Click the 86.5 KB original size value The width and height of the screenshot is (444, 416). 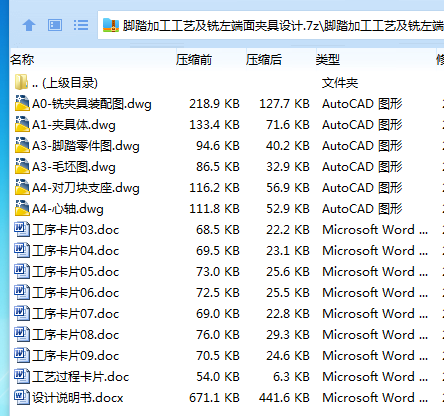coord(218,167)
